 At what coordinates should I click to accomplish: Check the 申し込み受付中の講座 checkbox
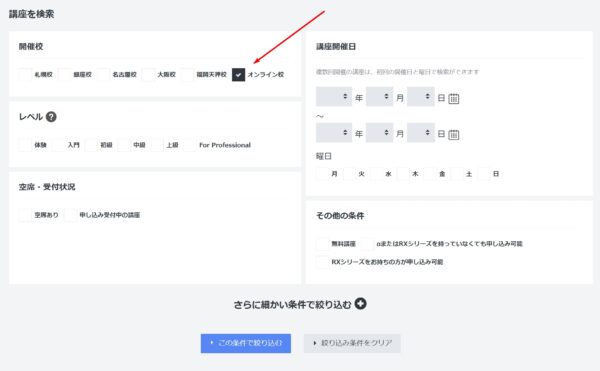pos(70,215)
